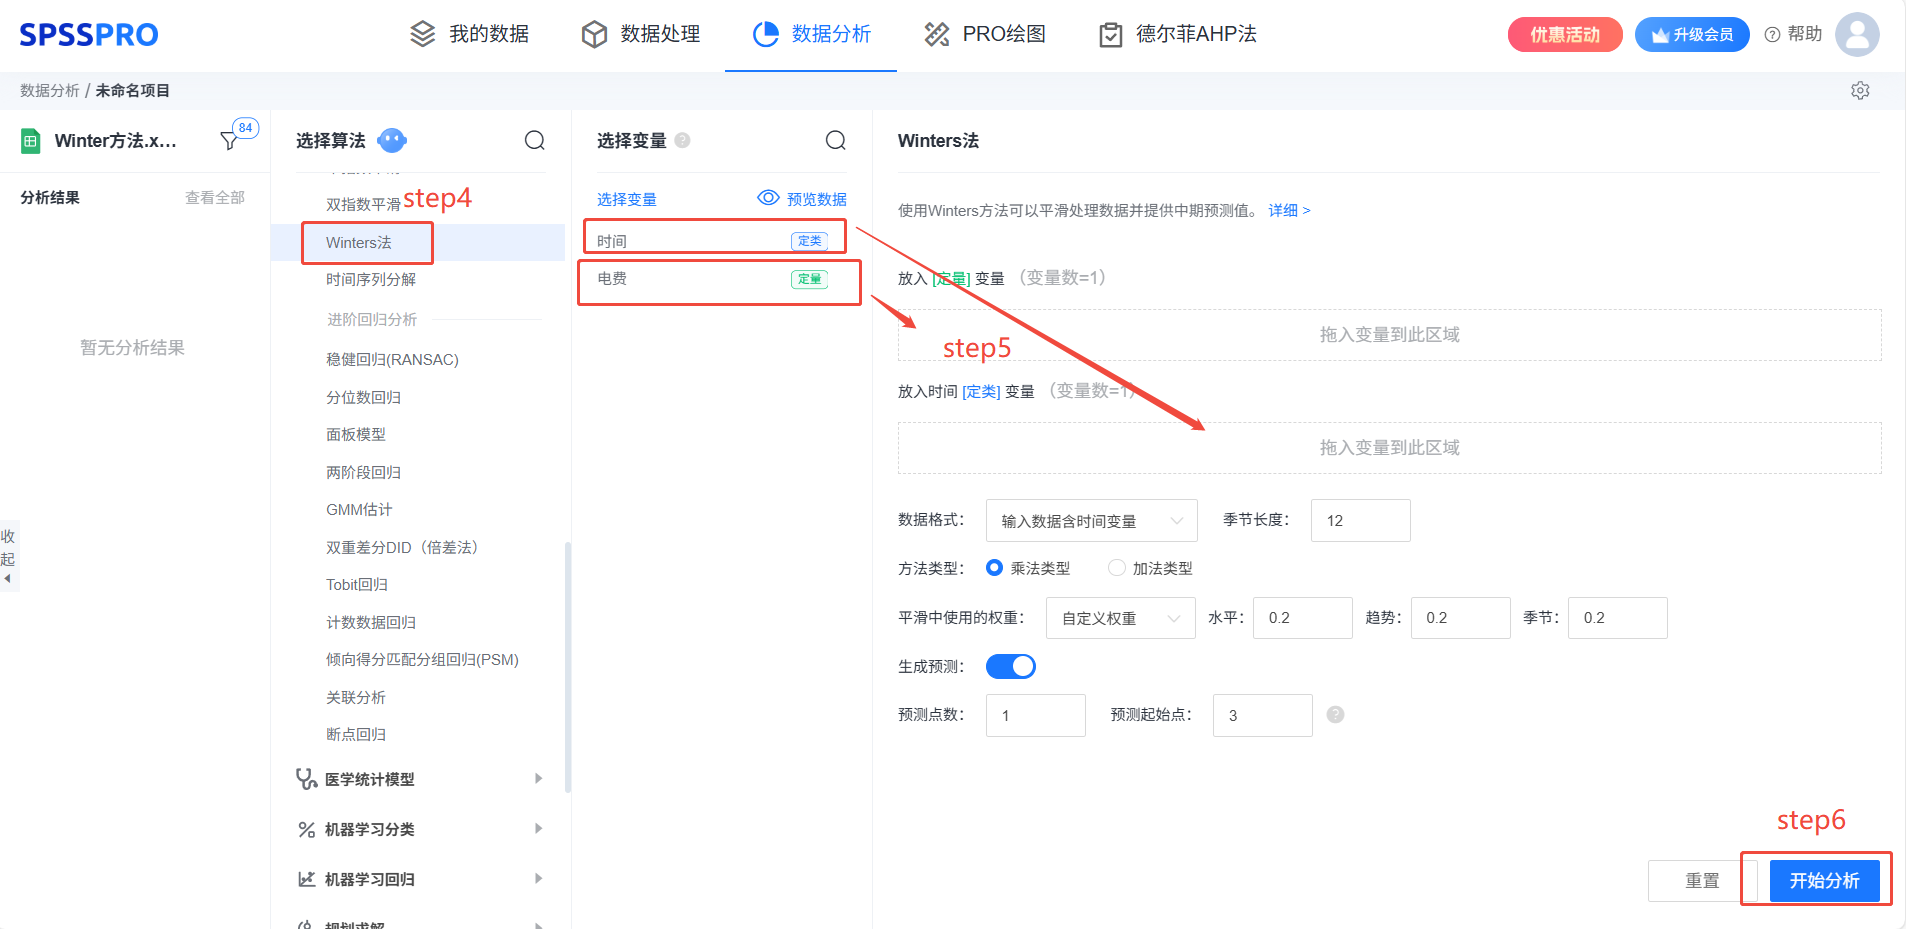Toggle the 生成预测 switch off
1906x929 pixels.
(1011, 667)
